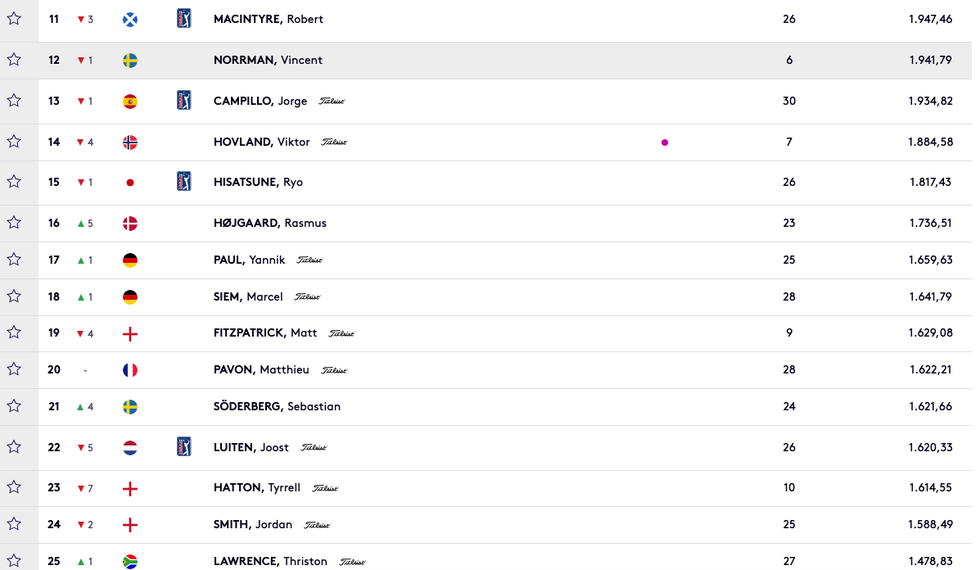Image resolution: width=980 pixels, height=570 pixels.
Task: Click Paul, Yannik points value 1.659,63
Action: tap(930, 260)
